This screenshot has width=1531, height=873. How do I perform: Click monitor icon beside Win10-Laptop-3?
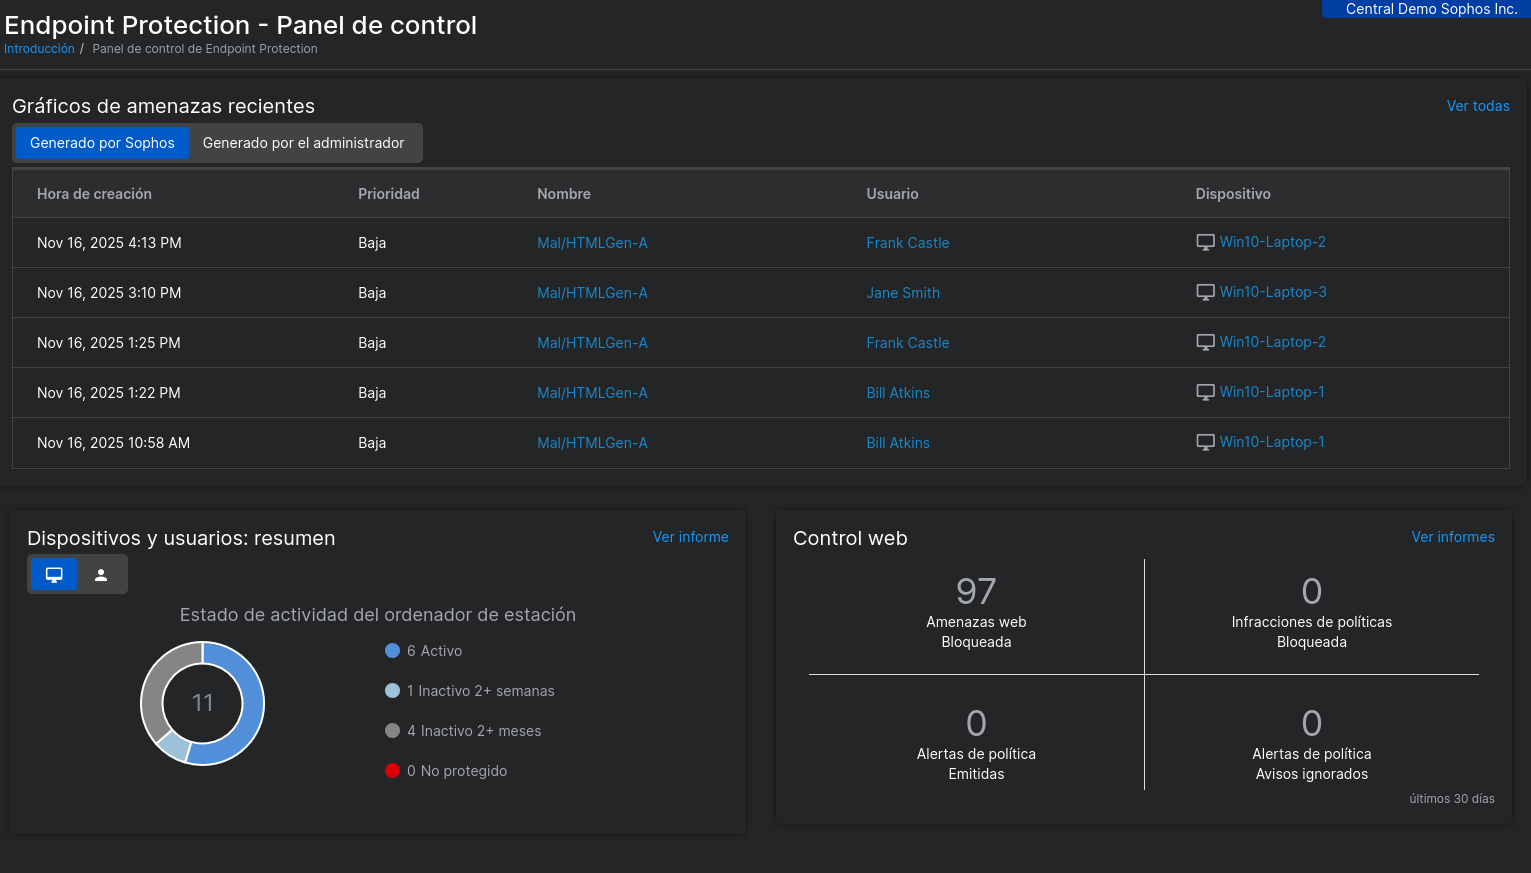[x=1205, y=292]
